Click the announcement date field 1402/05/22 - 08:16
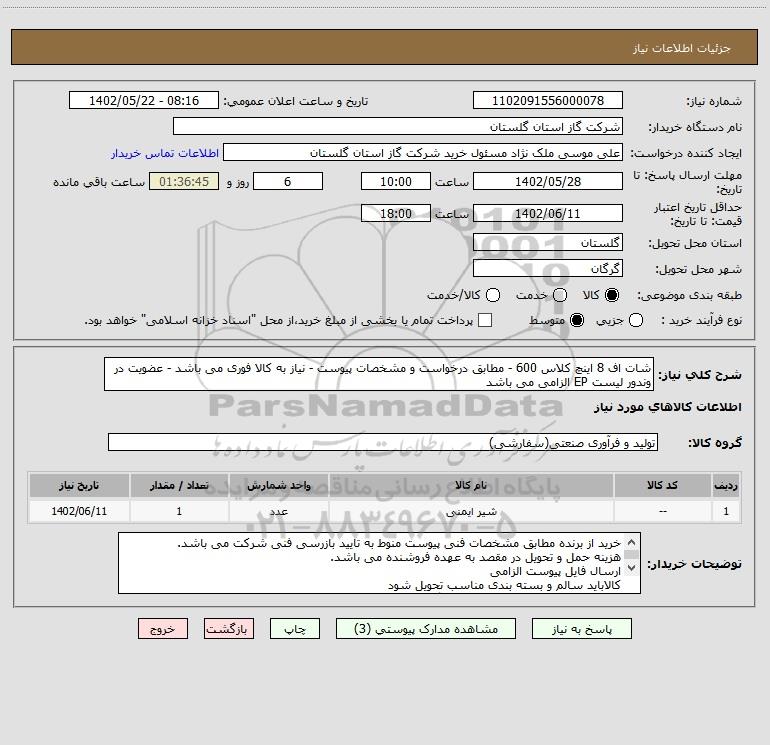Image resolution: width=770 pixels, height=745 pixels. [144, 101]
